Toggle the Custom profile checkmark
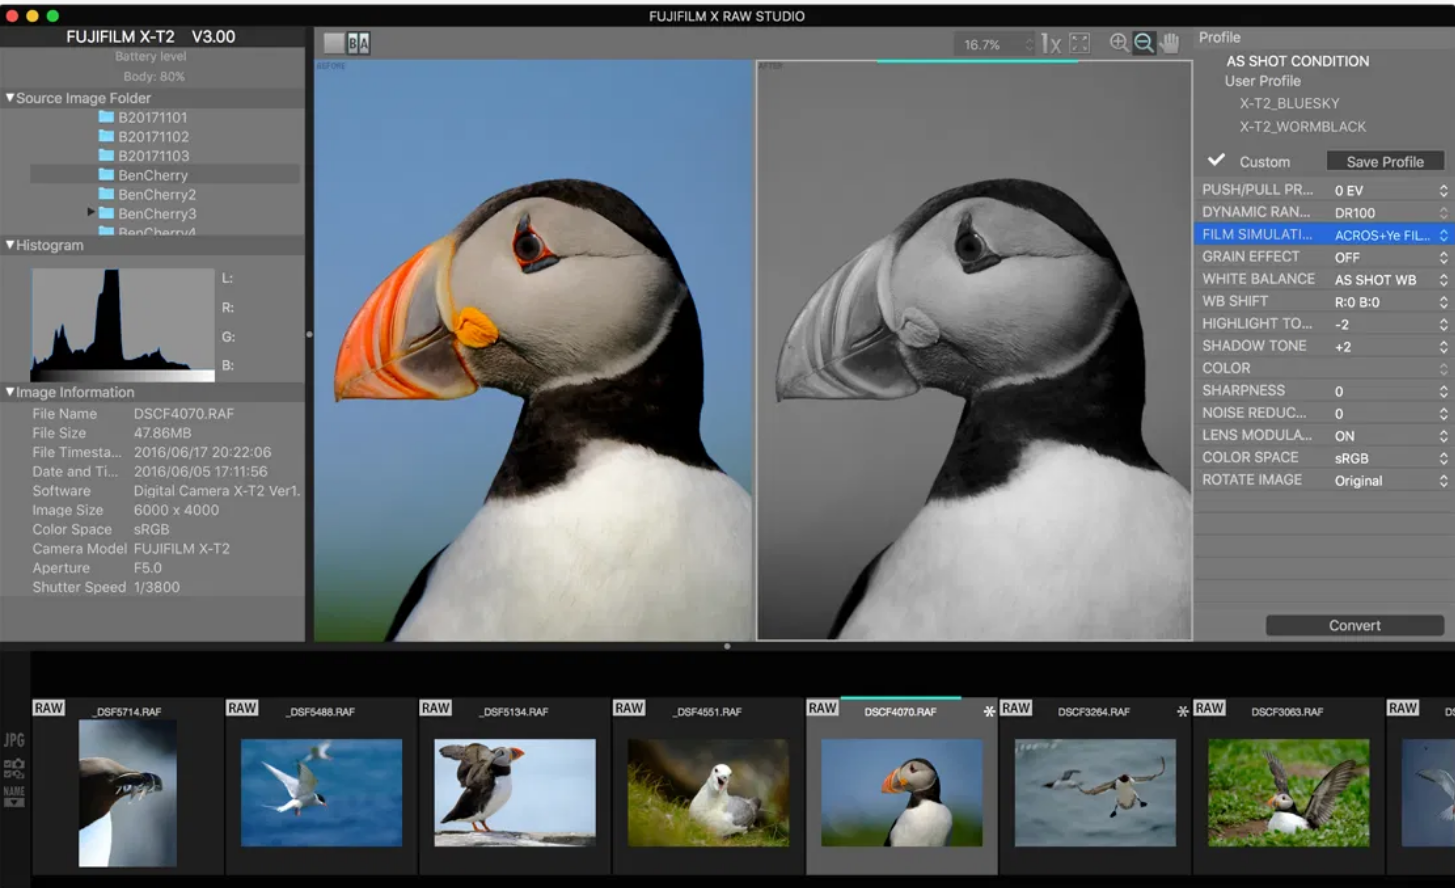 (1216, 159)
